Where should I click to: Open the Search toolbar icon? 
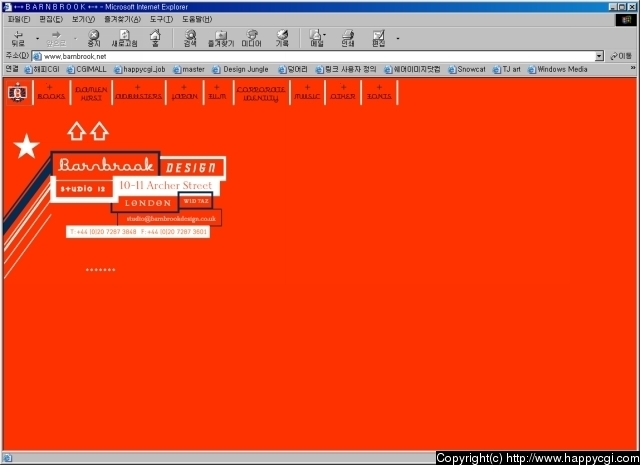pyautogui.click(x=190, y=38)
